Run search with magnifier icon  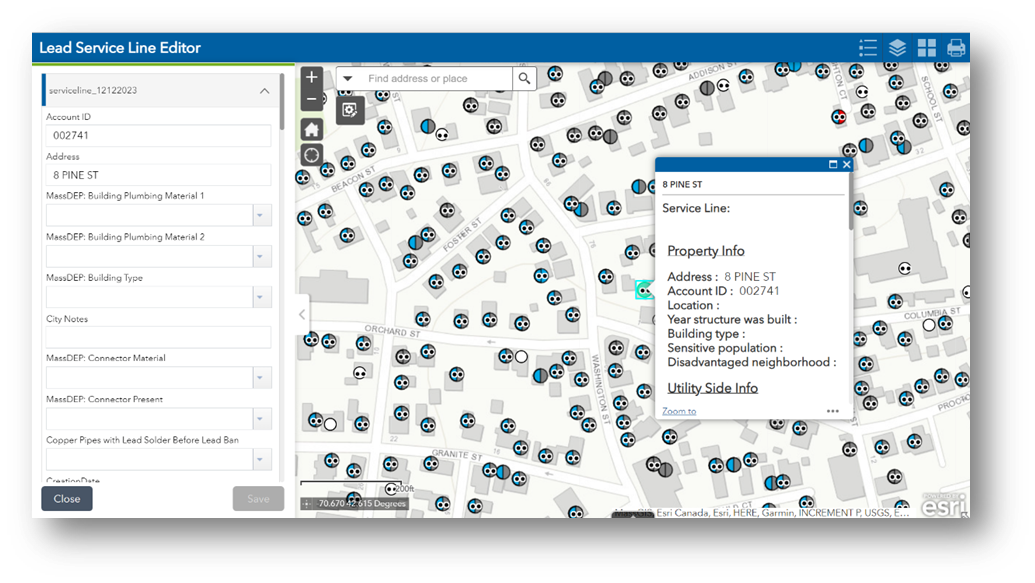tap(524, 79)
